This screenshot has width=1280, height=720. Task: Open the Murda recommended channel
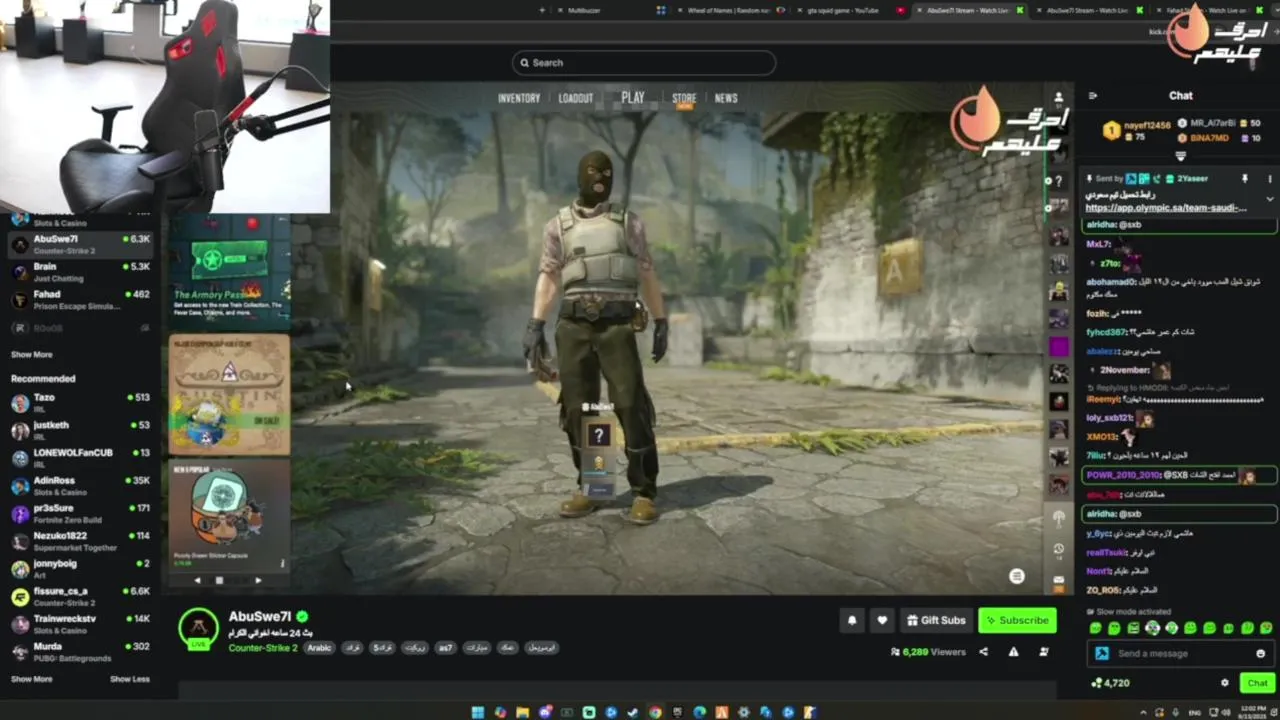[80, 650]
